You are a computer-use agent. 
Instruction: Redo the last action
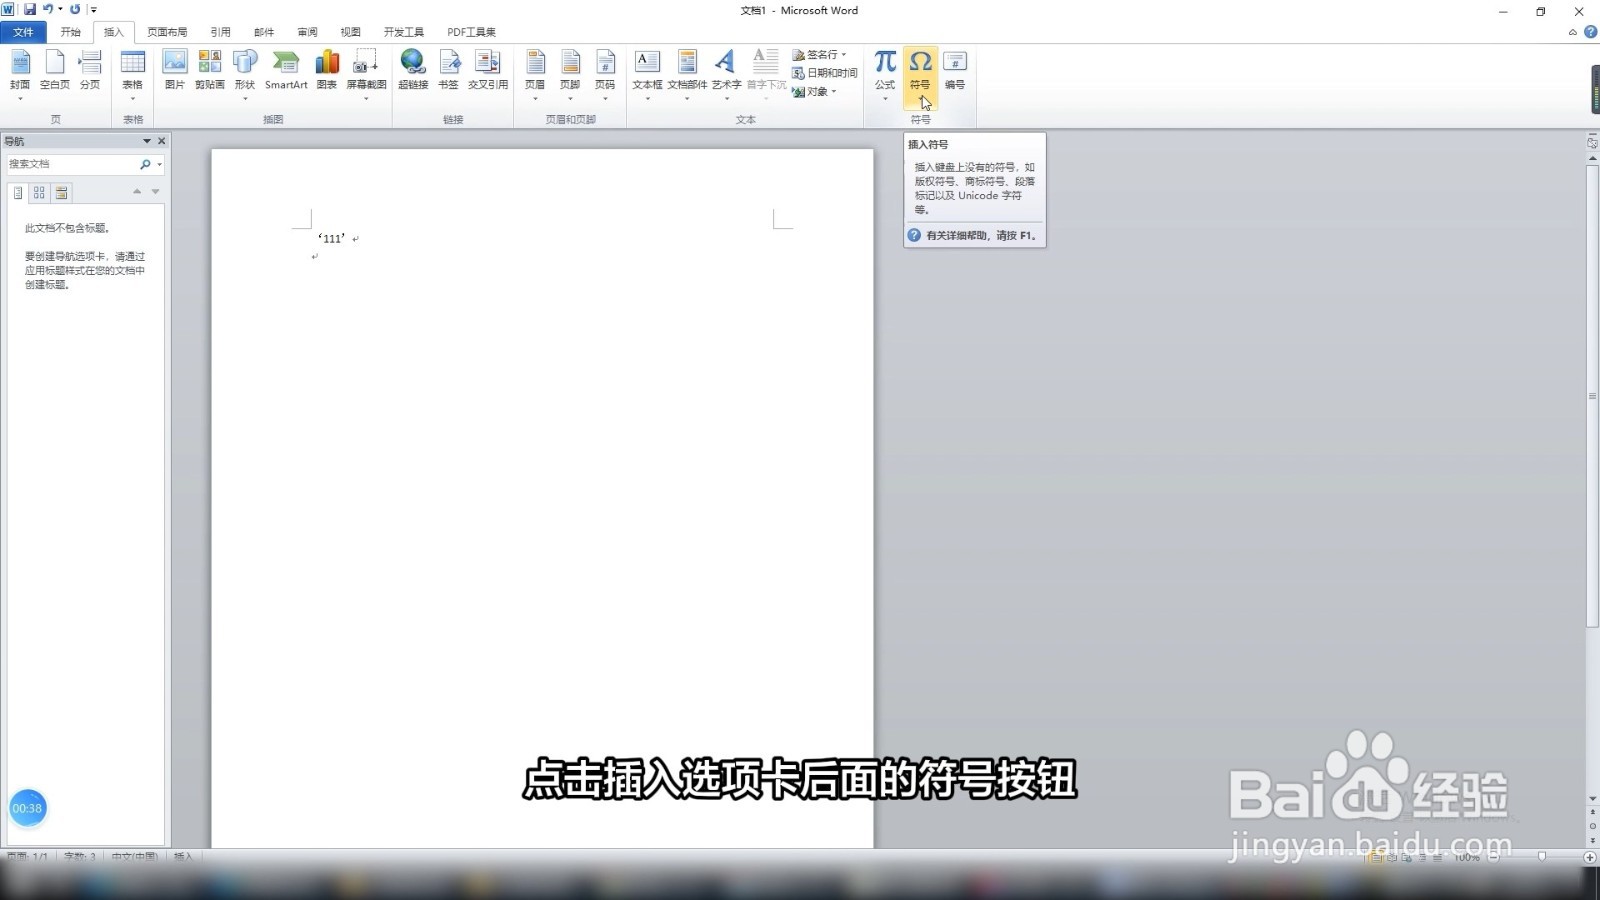pyautogui.click(x=75, y=9)
